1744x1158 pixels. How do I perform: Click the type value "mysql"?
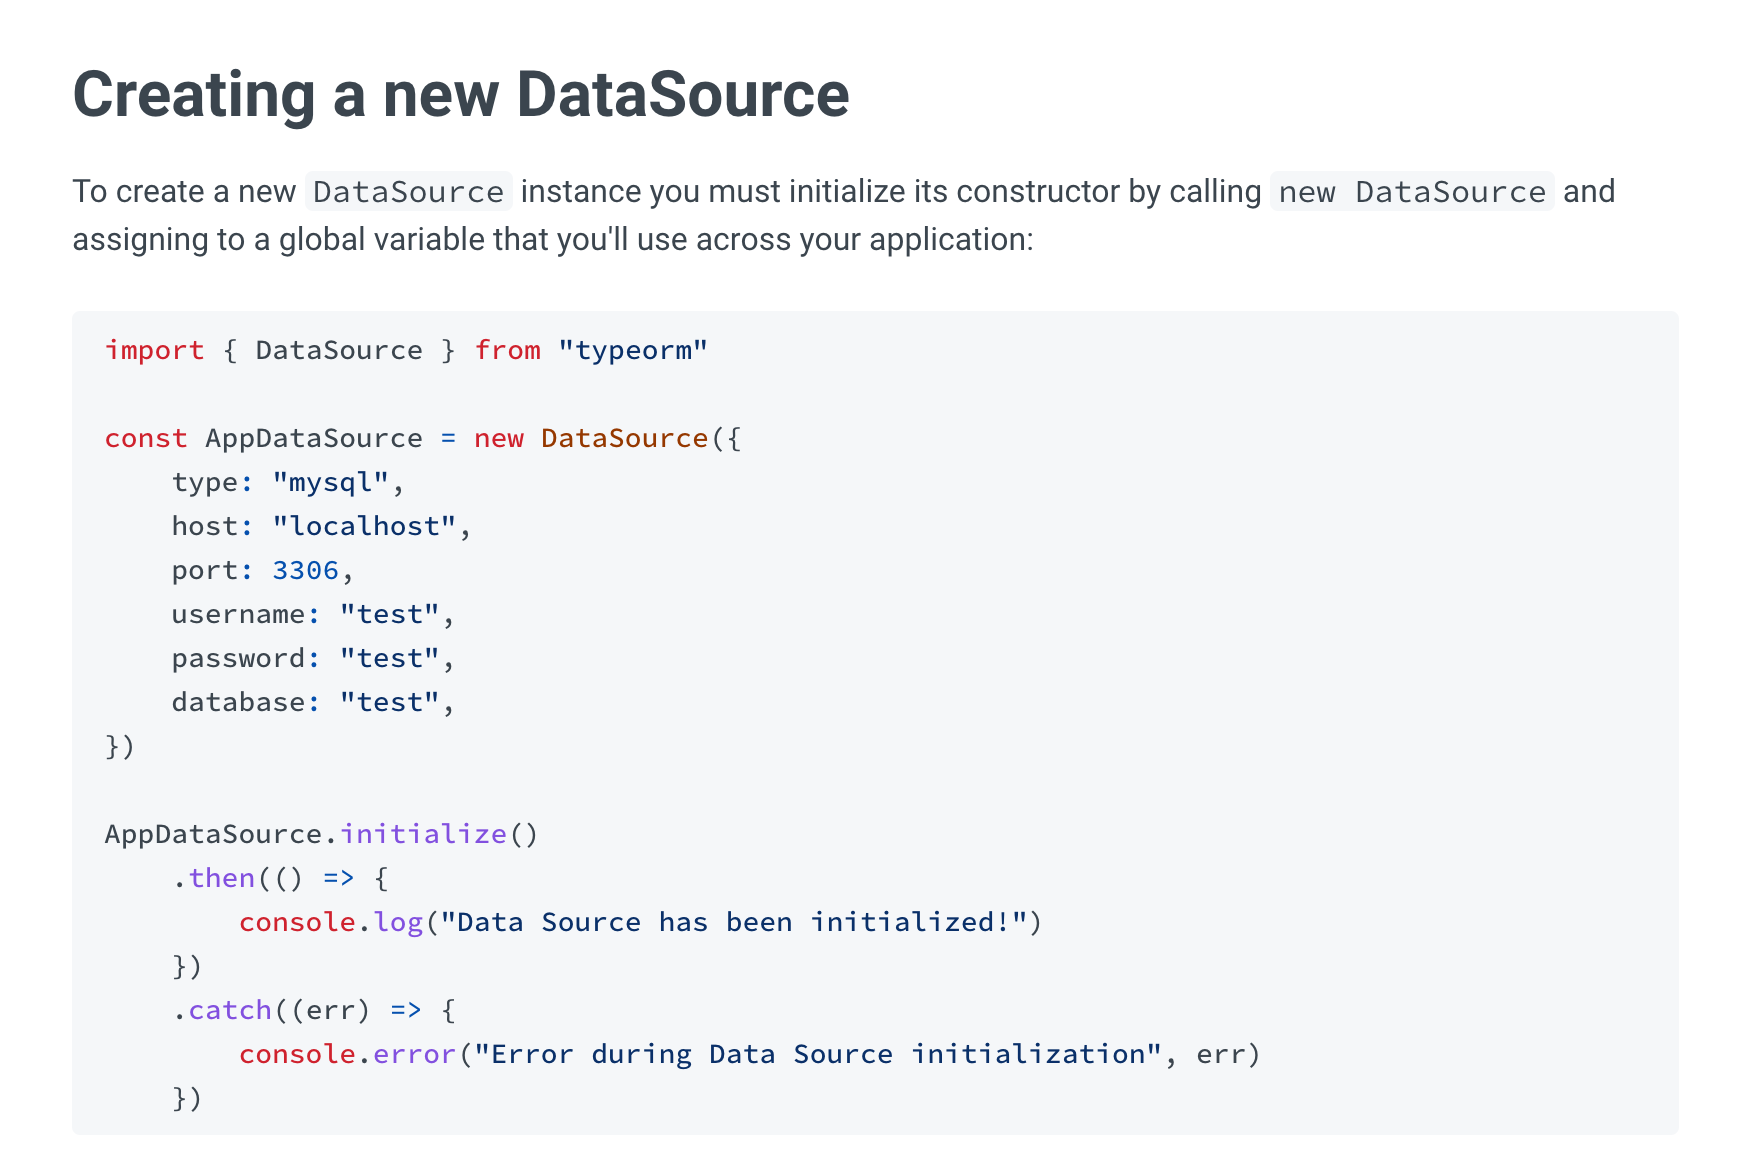330,483
